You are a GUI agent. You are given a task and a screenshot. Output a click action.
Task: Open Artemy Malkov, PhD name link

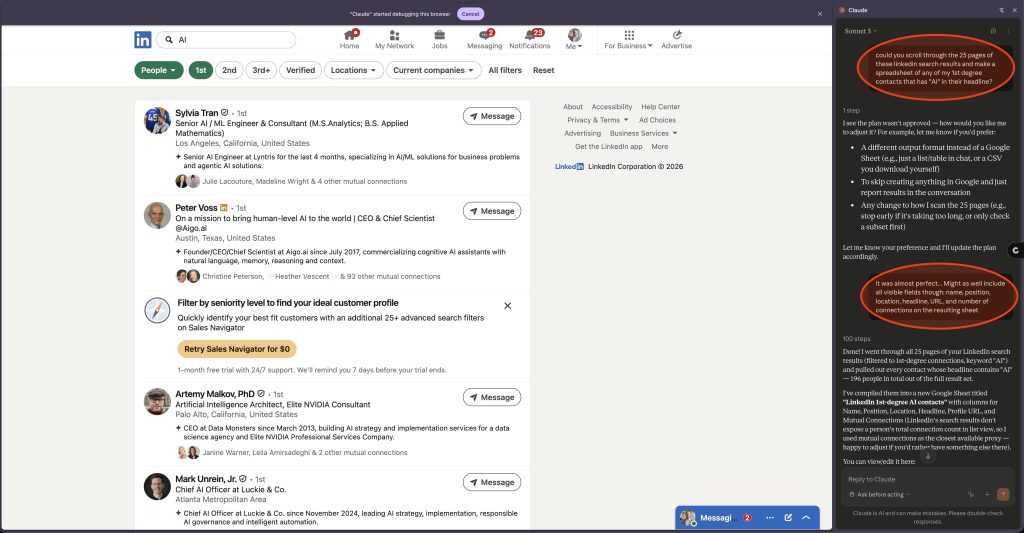215,394
